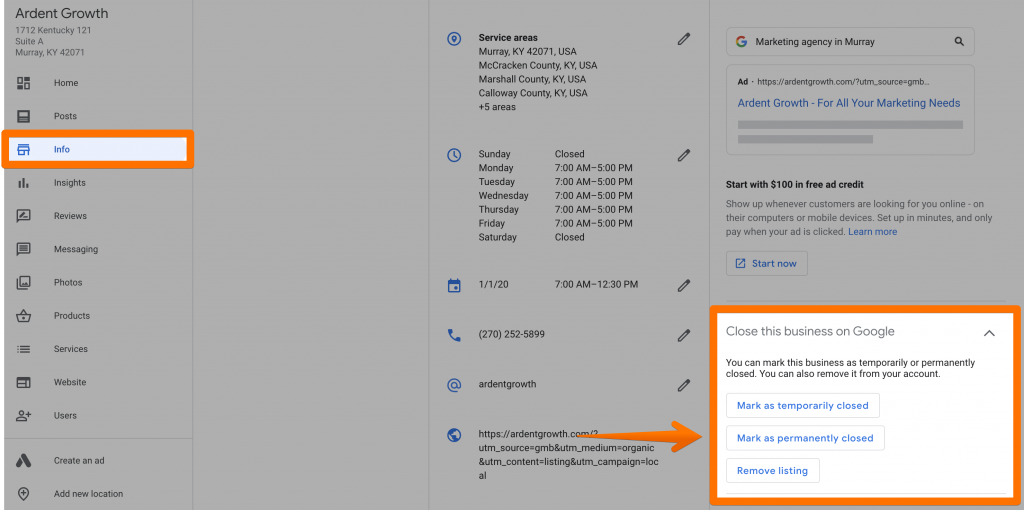
Task: Click the +5 areas text
Action: click(x=497, y=107)
